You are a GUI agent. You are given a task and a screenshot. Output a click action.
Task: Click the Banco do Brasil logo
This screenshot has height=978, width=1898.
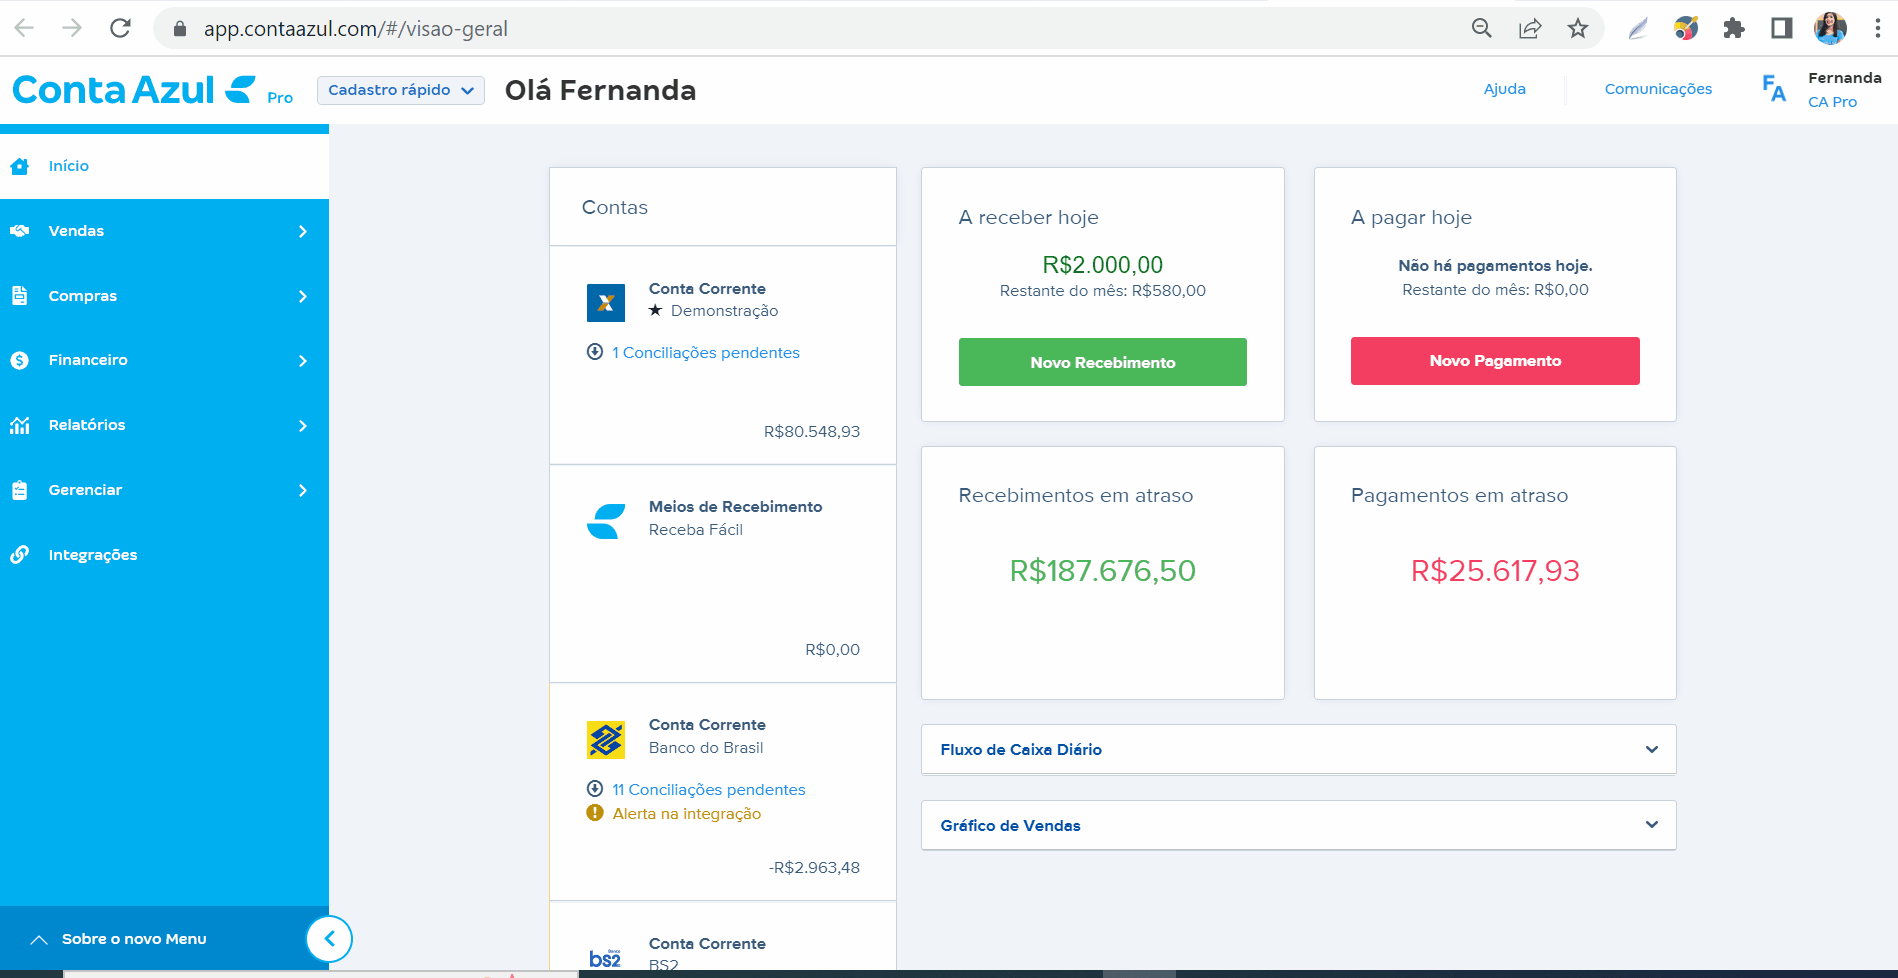tap(606, 740)
